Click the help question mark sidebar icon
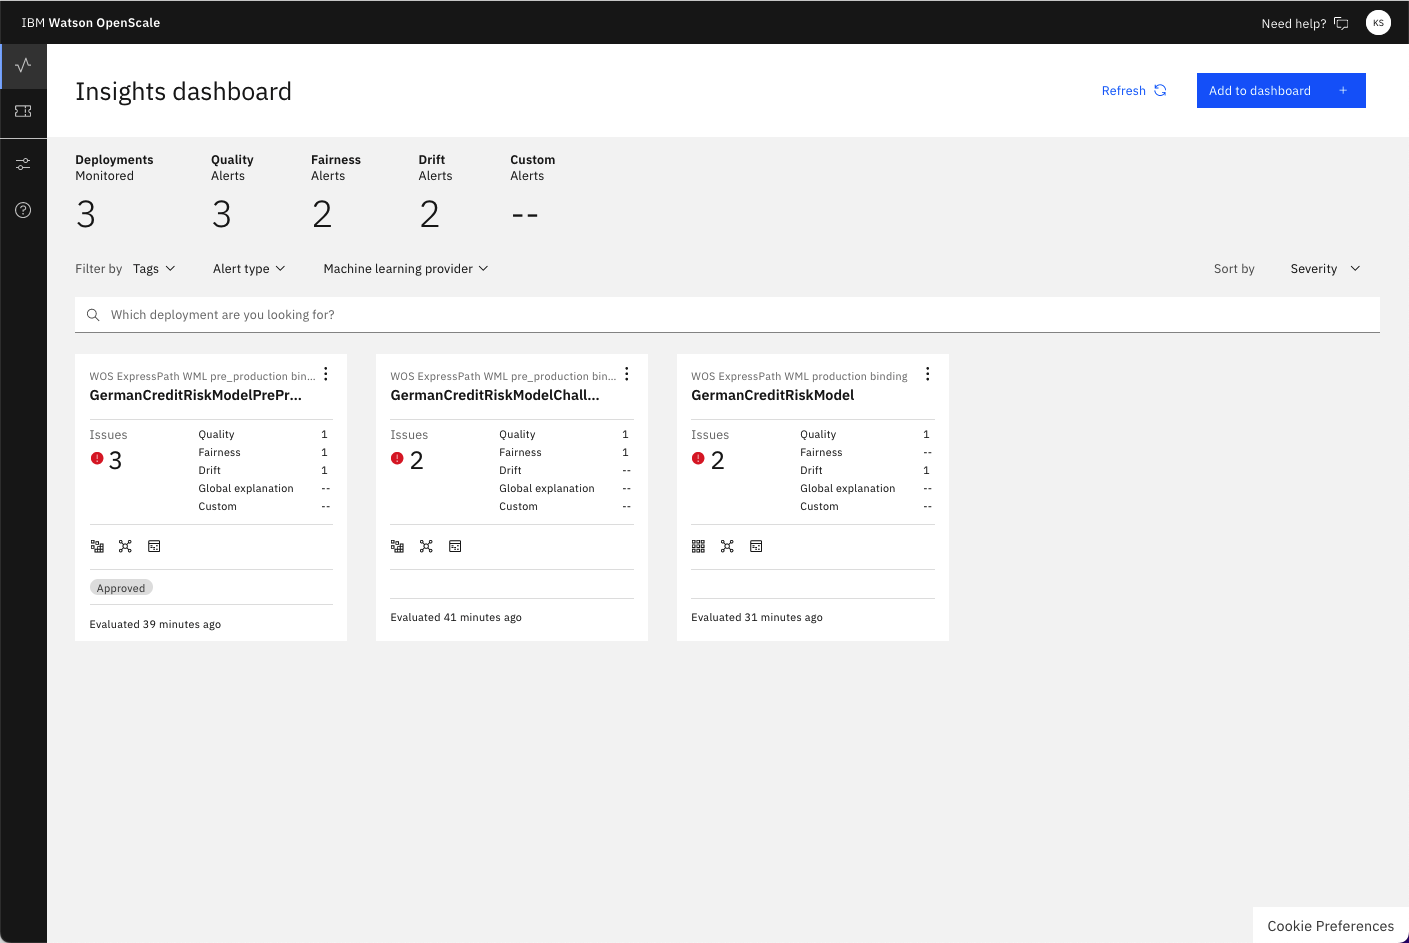The height and width of the screenshot is (943, 1409). tap(23, 210)
